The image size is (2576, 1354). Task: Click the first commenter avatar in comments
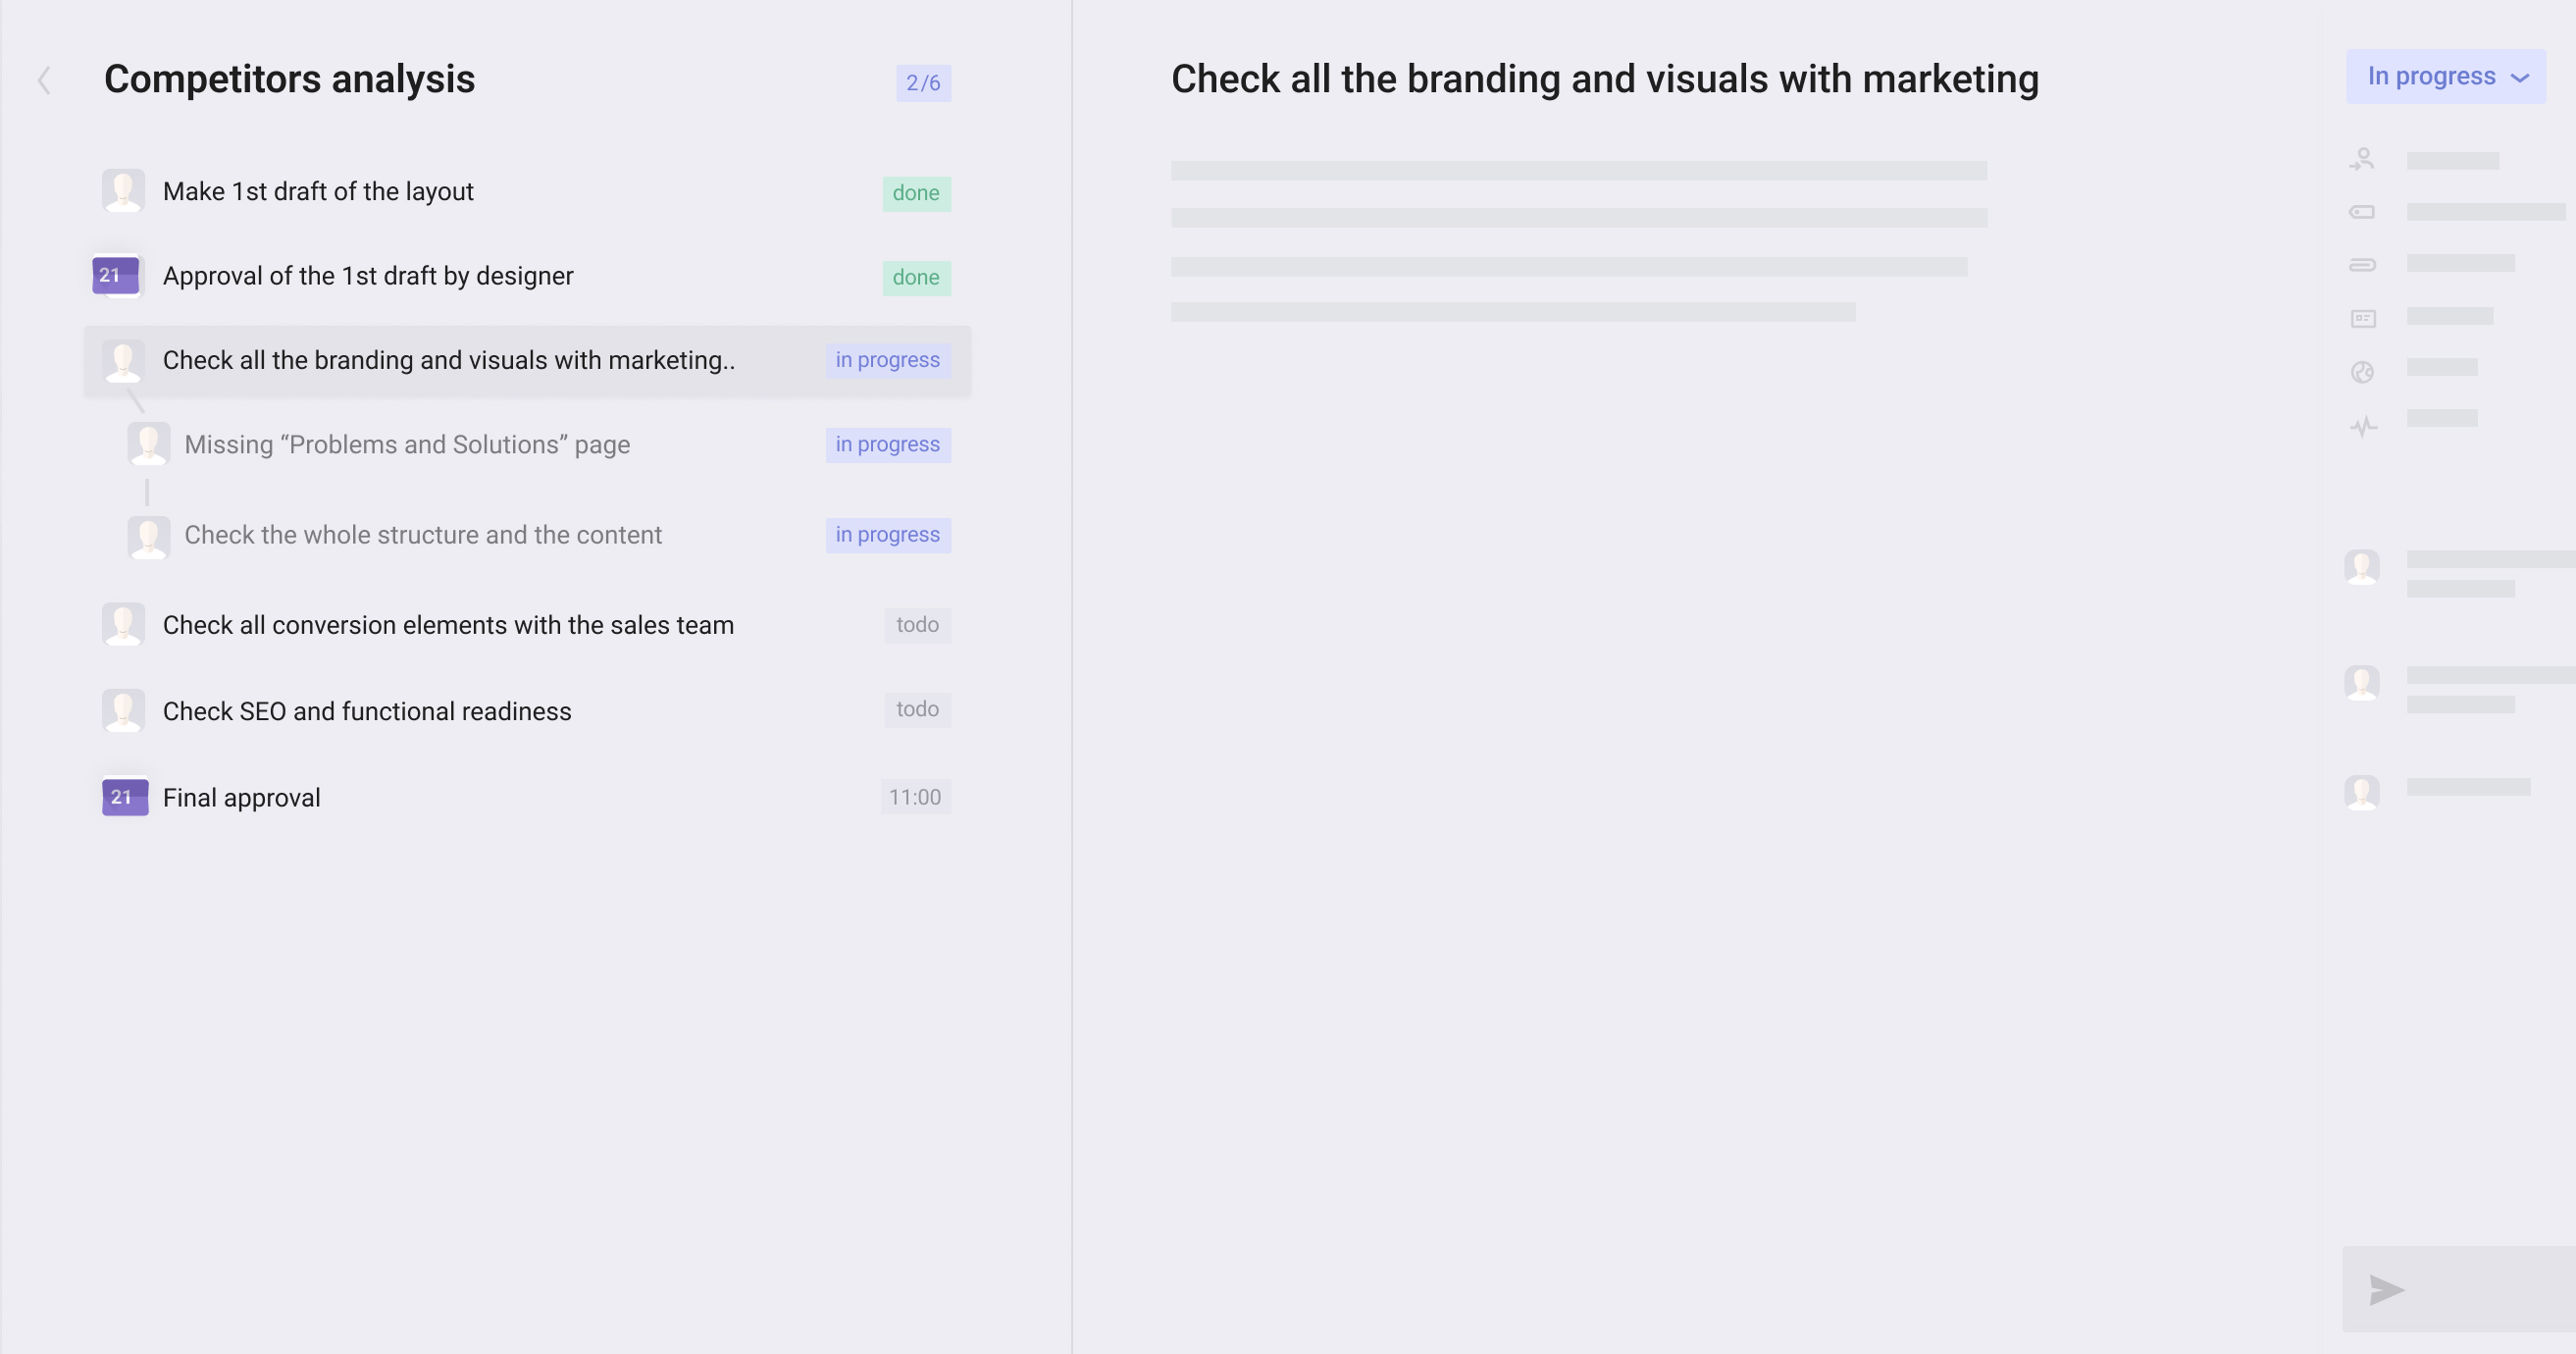2362,567
